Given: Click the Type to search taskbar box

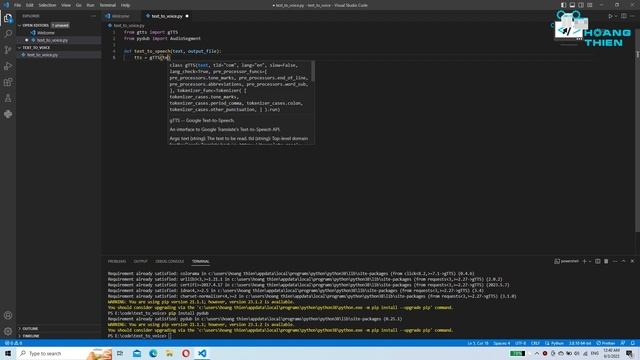Looking at the screenshot, I should click(x=65, y=353).
